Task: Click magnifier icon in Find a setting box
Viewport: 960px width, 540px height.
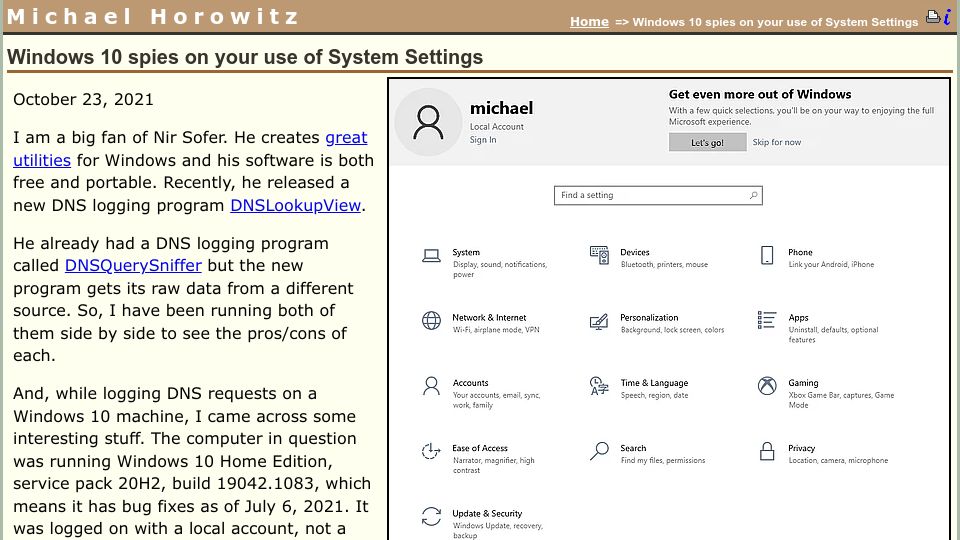Action: 753,195
